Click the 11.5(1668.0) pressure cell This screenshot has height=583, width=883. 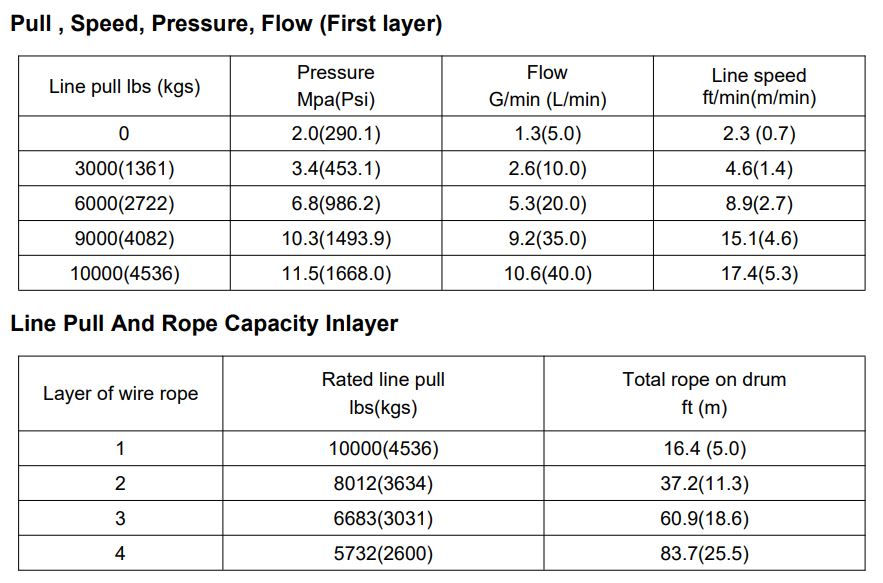click(x=336, y=273)
